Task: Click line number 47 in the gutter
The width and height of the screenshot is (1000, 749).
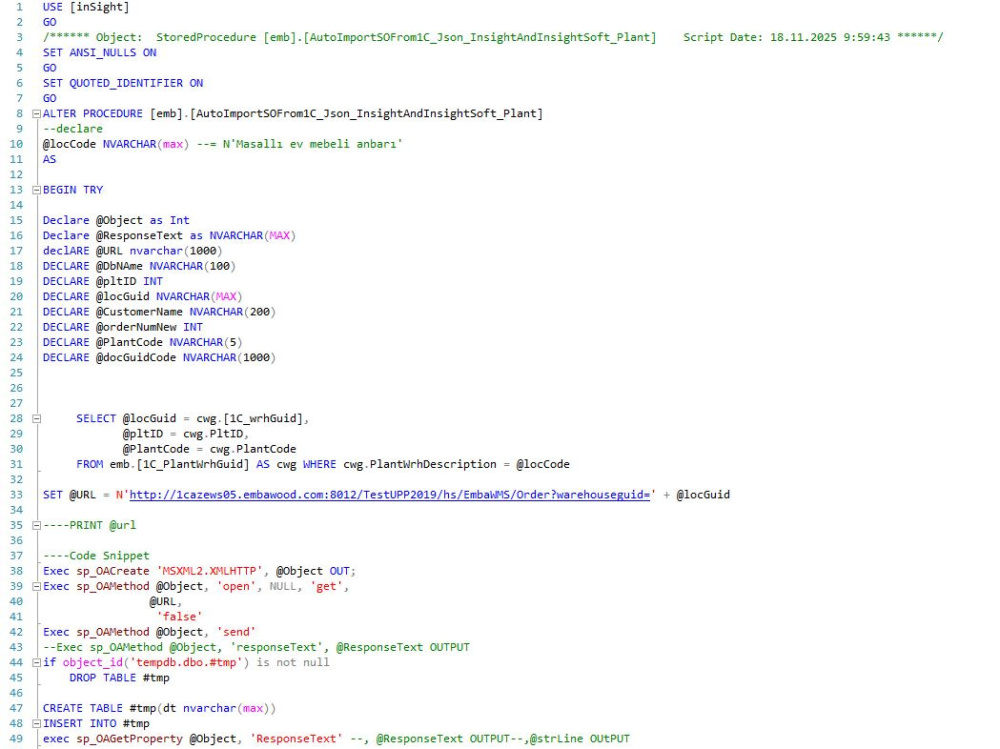Action: tap(16, 709)
